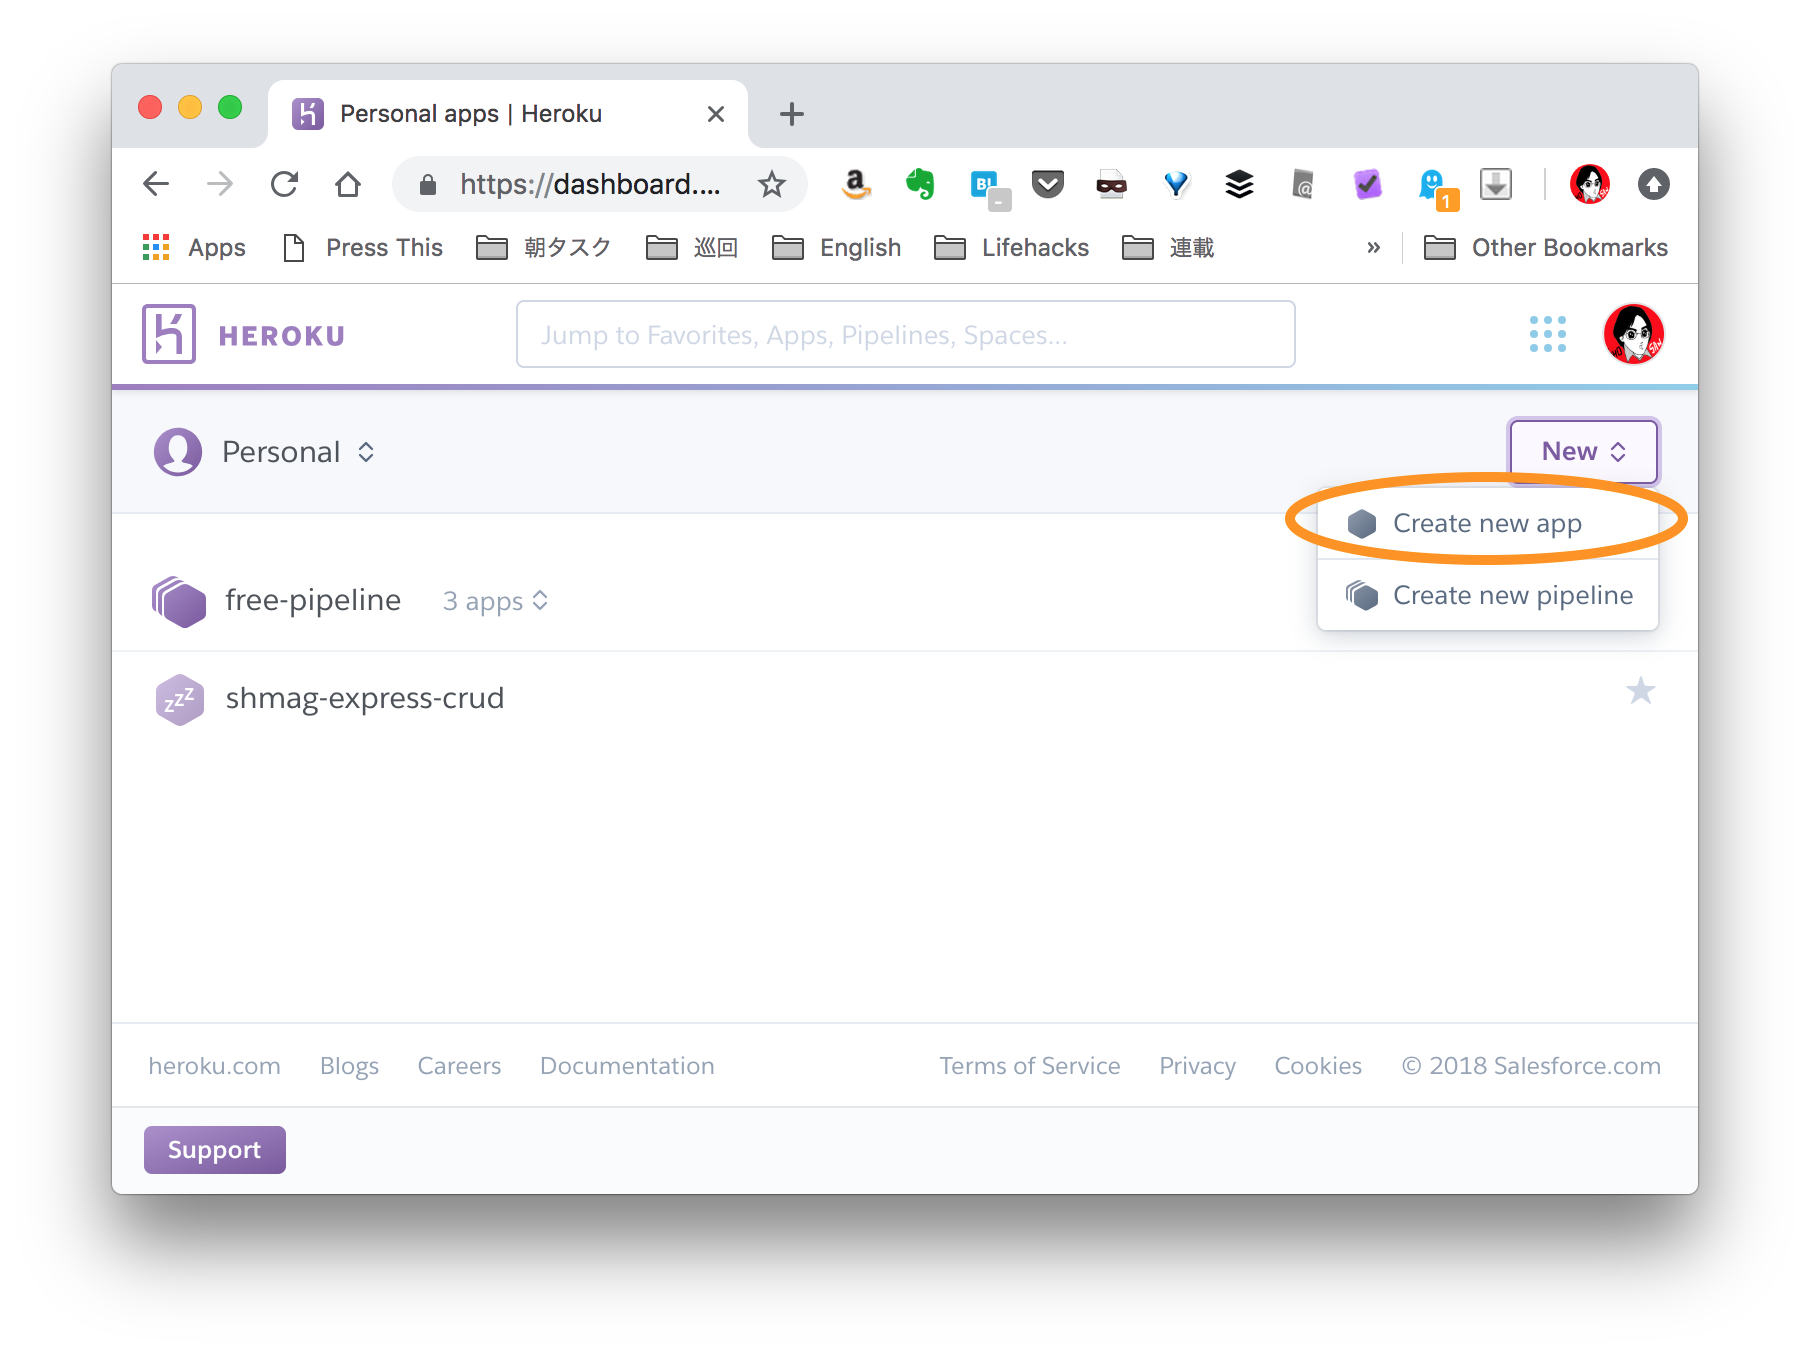Favorite shmag-express-crud with the star
The height and width of the screenshot is (1354, 1810).
(1640, 691)
